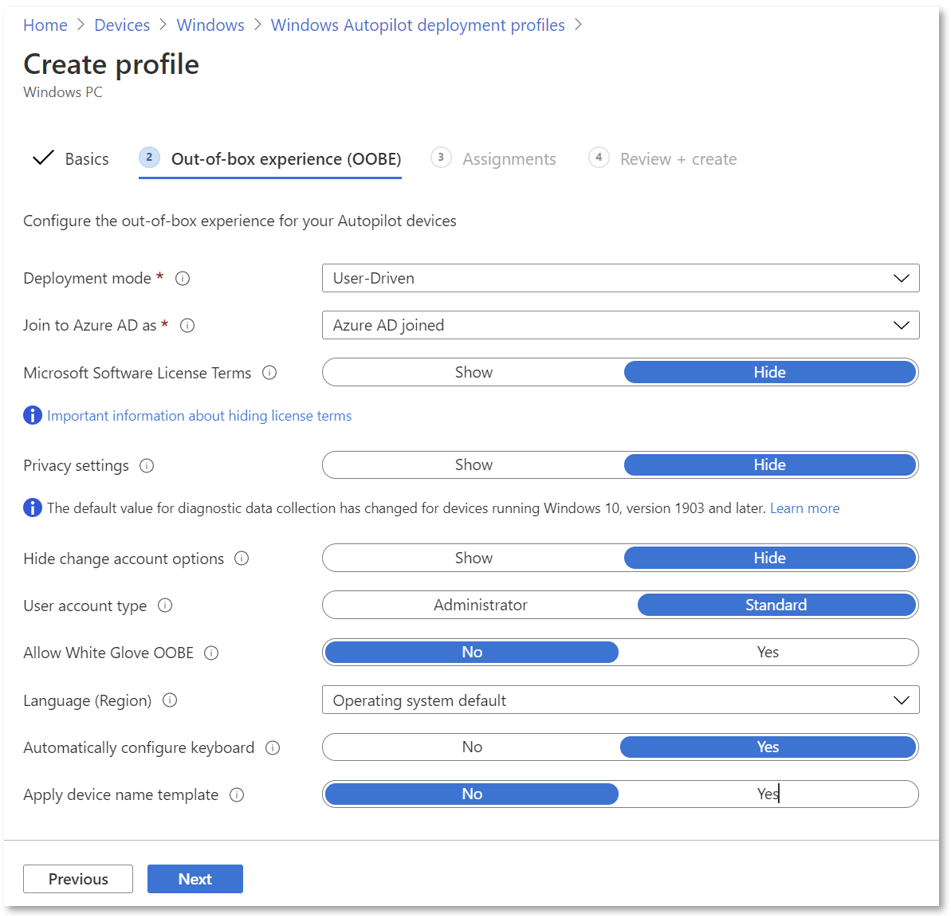Go to the Review + create step
Screen dimensions: 951x916
pyautogui.click(x=679, y=158)
